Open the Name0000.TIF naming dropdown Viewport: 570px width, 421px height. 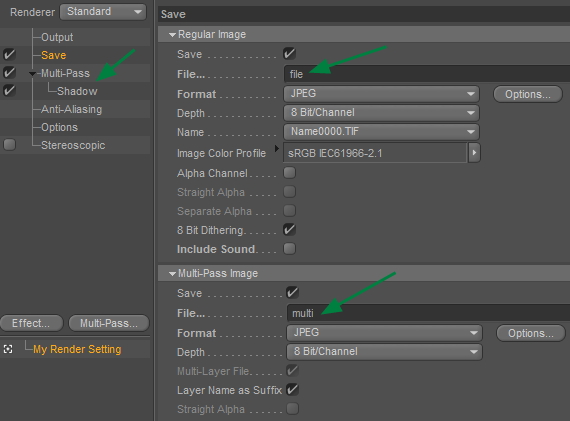coord(381,132)
